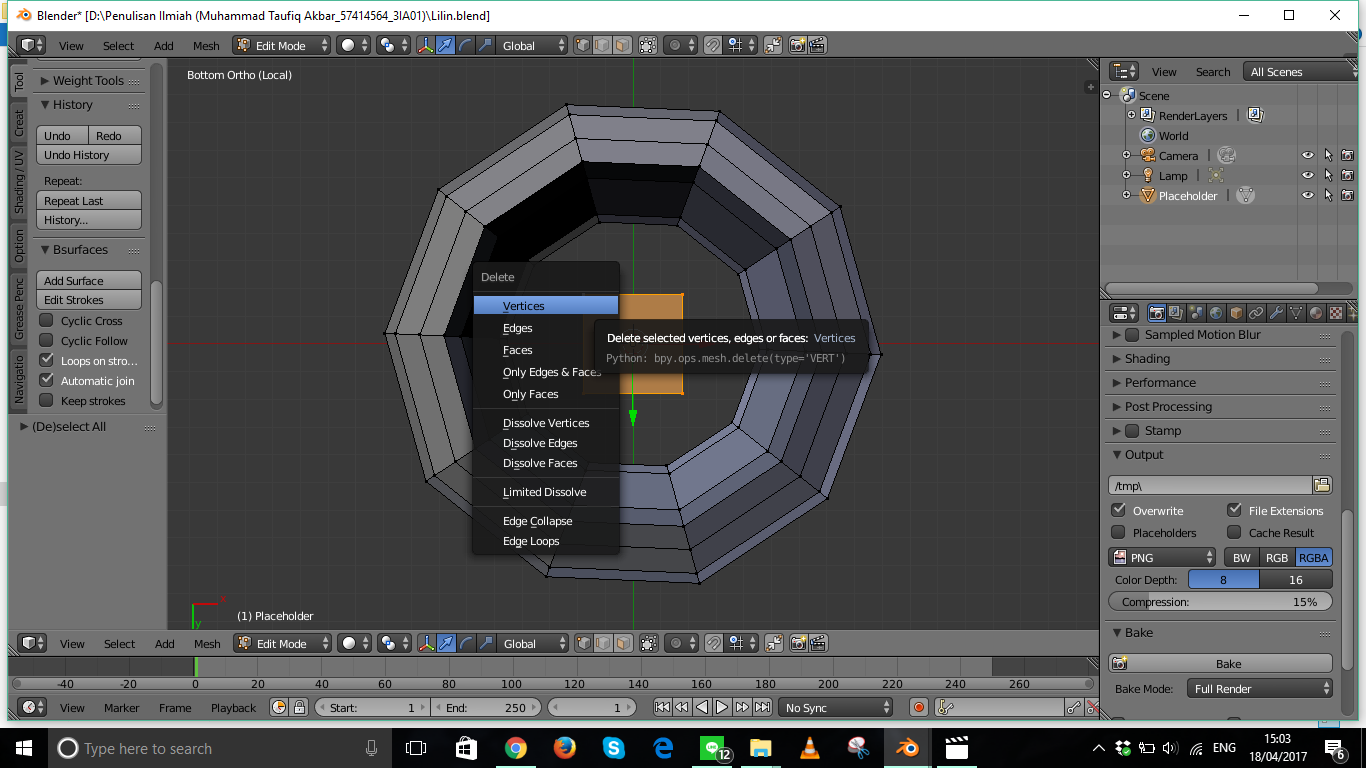Enable the Cyclic Cross checkbox
This screenshot has height=768, width=1366.
pyautogui.click(x=46, y=320)
